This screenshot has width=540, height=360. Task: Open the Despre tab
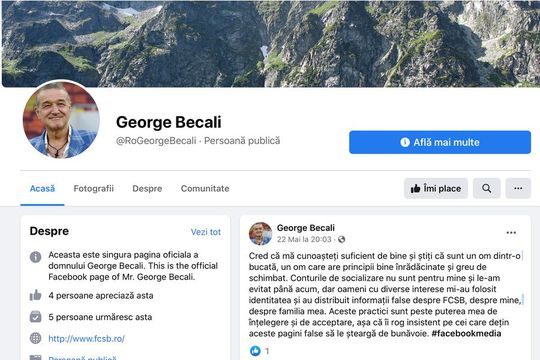(147, 188)
